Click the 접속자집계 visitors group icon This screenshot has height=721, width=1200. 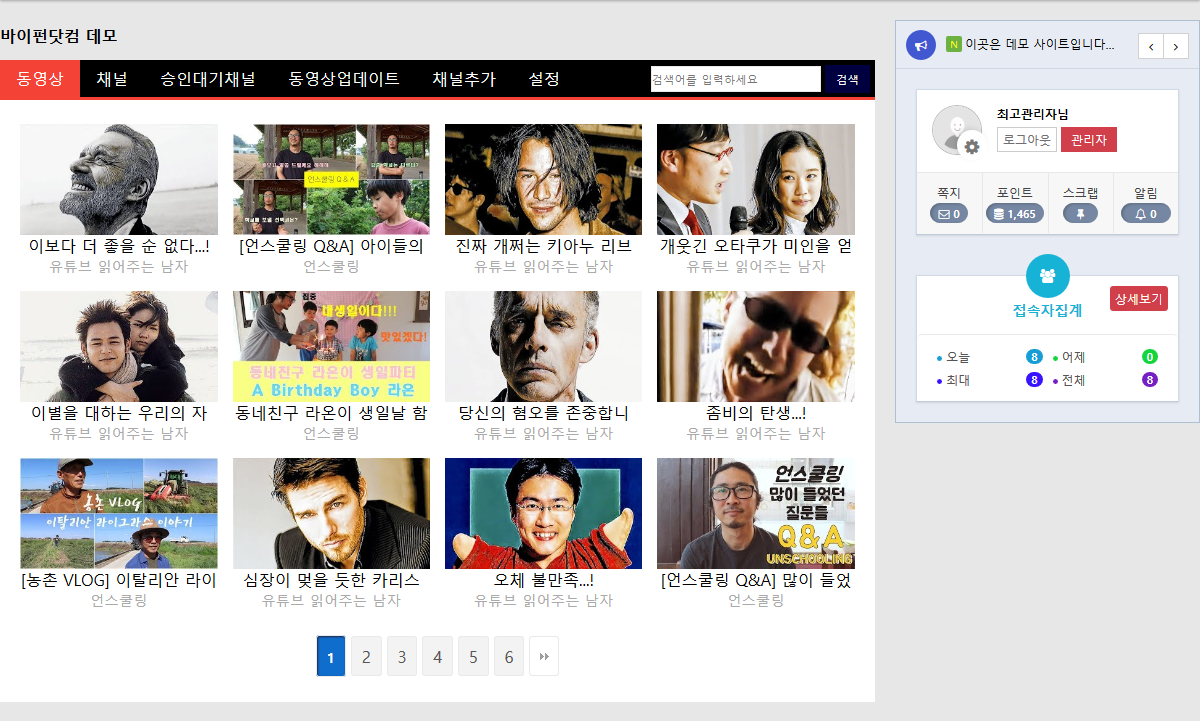(x=1047, y=275)
